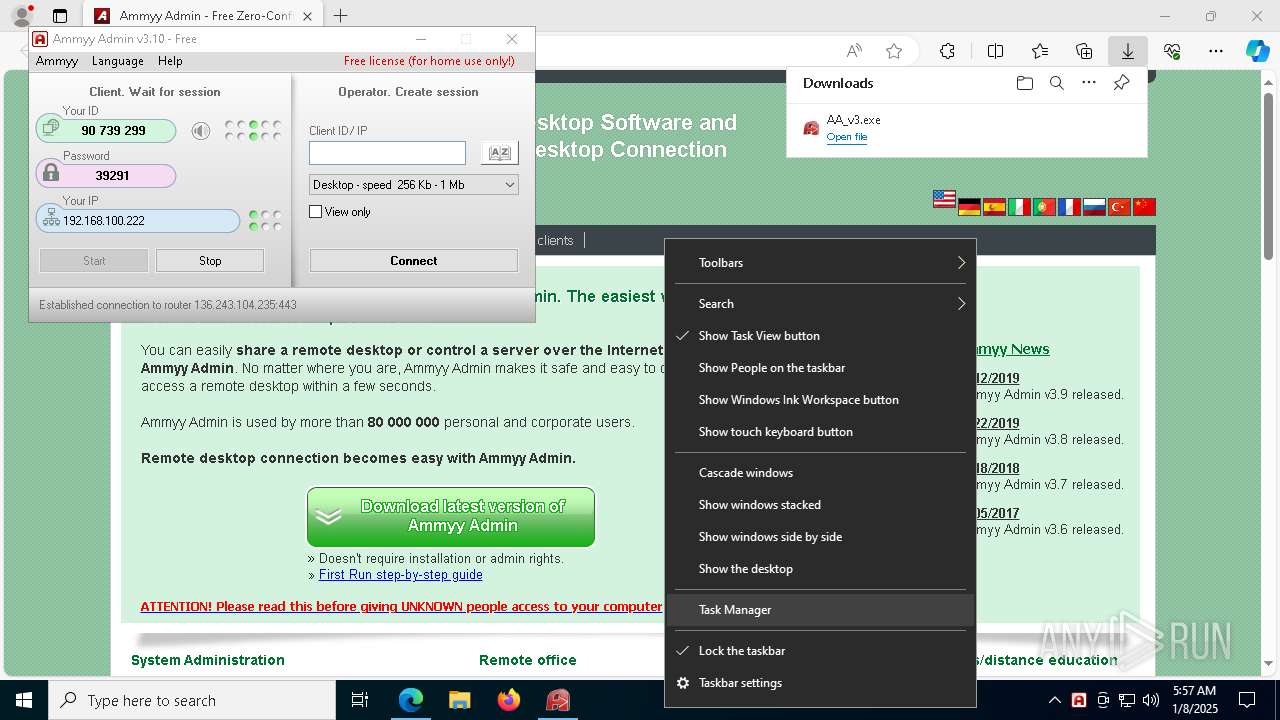
Task: Select Chinese flag language
Action: 1144,207
